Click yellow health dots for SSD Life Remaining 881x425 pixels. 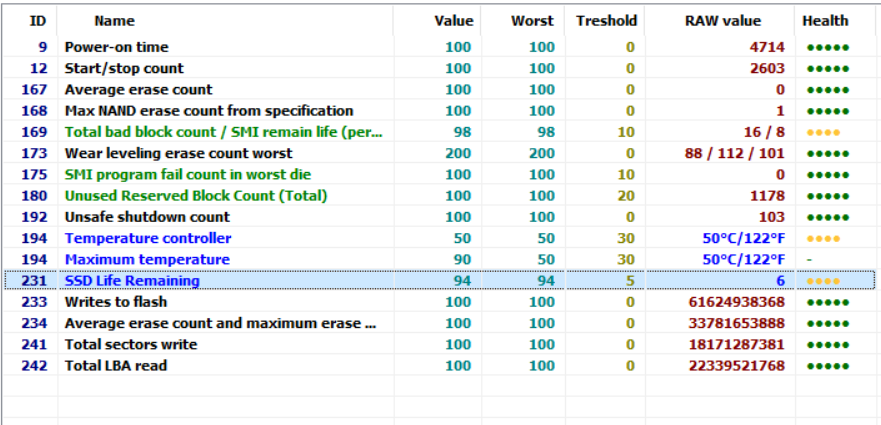click(x=822, y=281)
